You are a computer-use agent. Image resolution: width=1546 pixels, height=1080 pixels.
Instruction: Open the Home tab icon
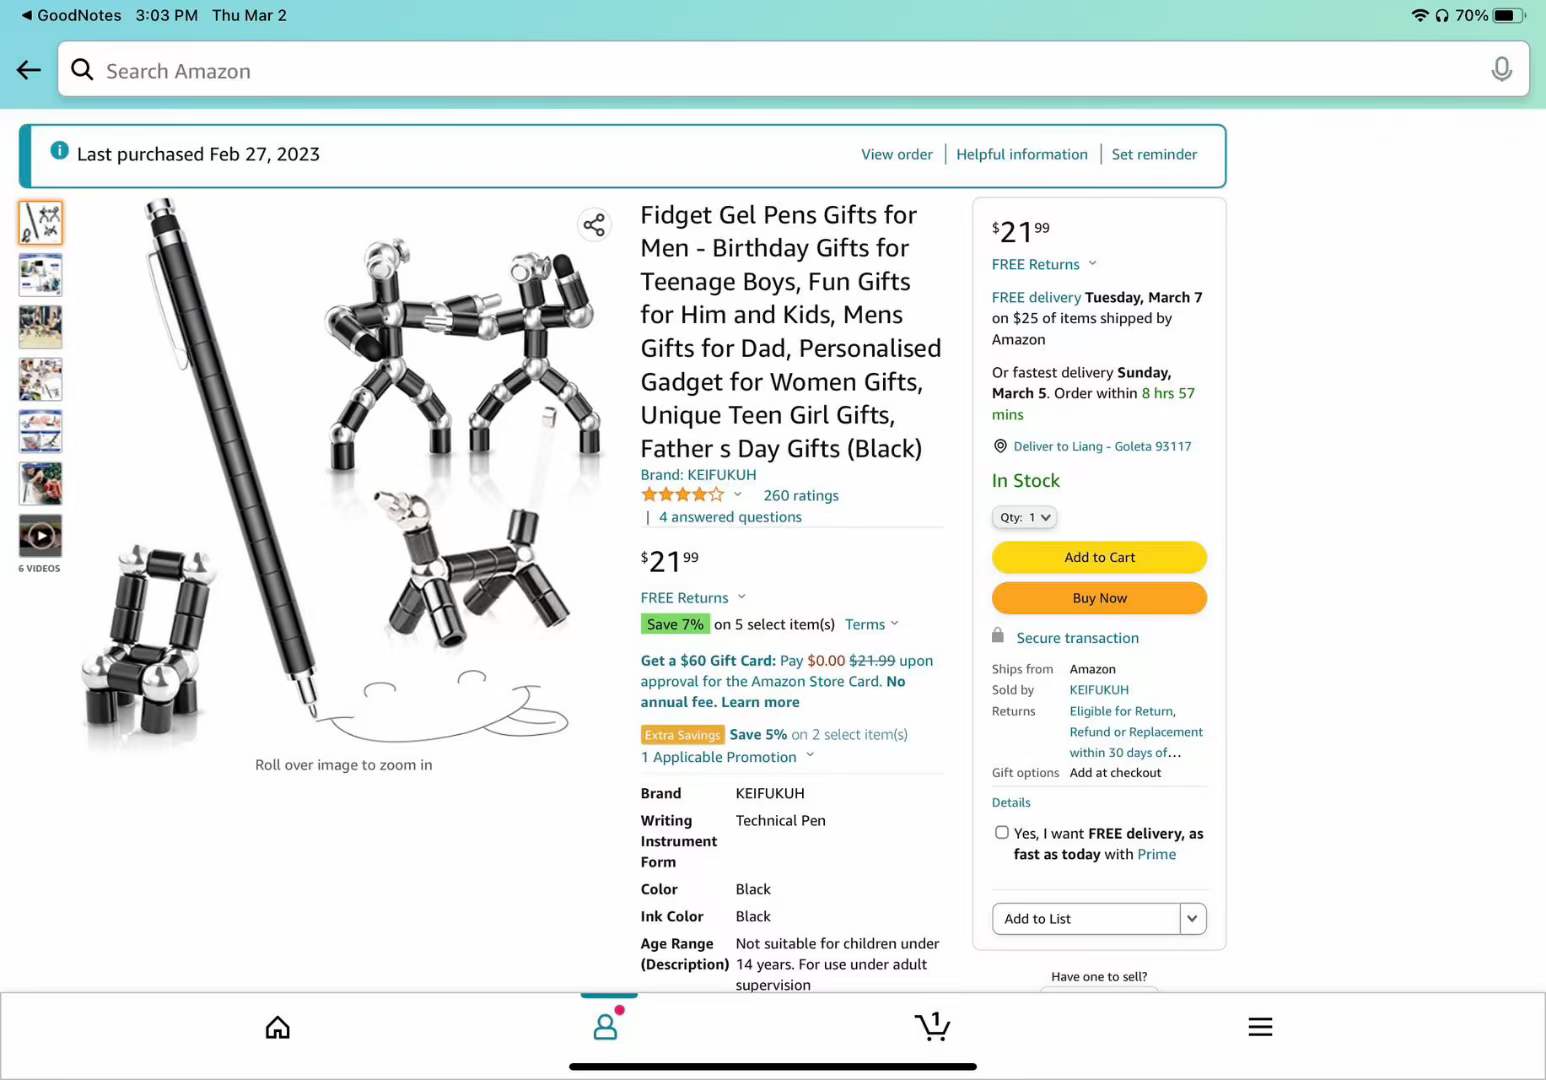click(x=278, y=1027)
